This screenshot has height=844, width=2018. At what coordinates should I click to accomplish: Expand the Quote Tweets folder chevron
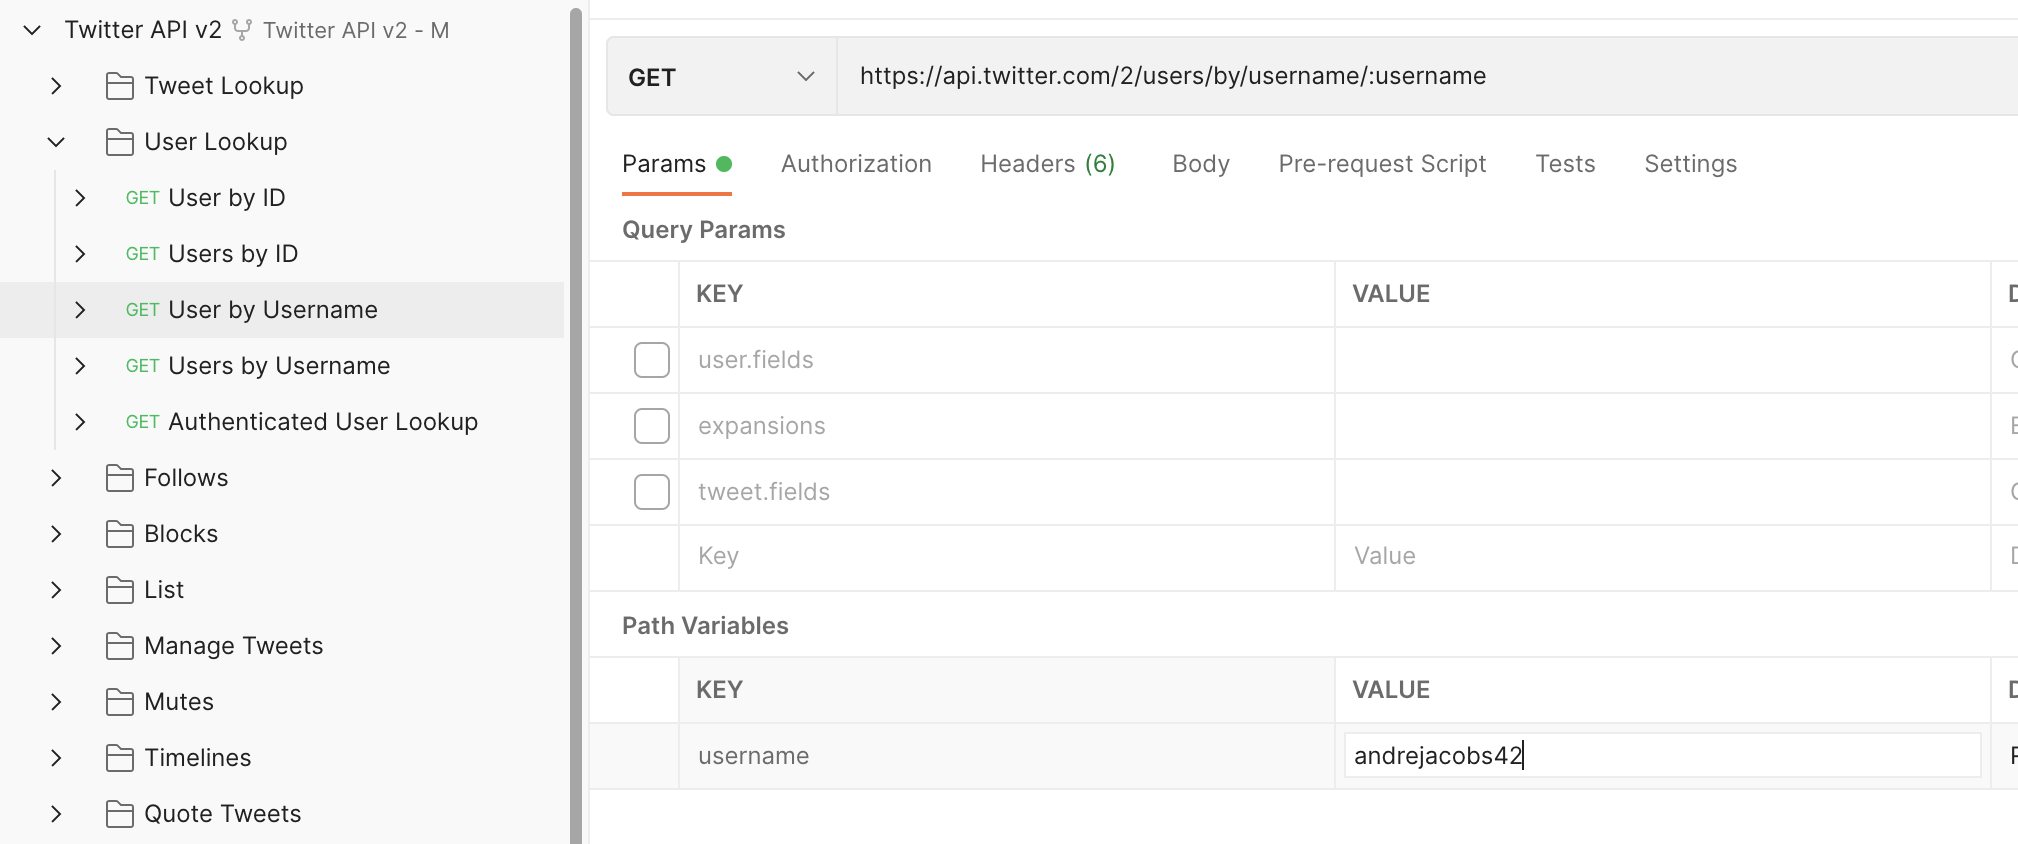57,814
